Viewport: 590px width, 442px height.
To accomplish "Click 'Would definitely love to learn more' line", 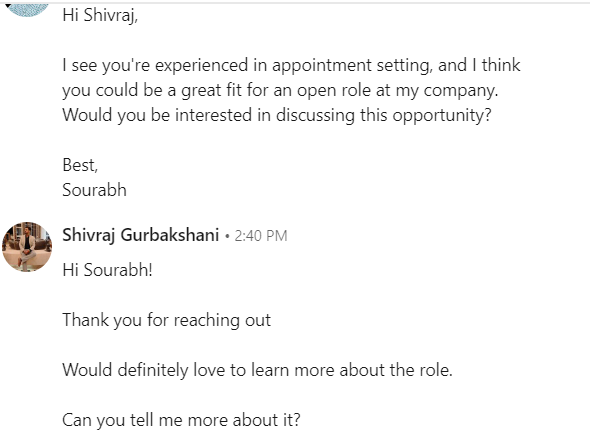I will [x=257, y=370].
